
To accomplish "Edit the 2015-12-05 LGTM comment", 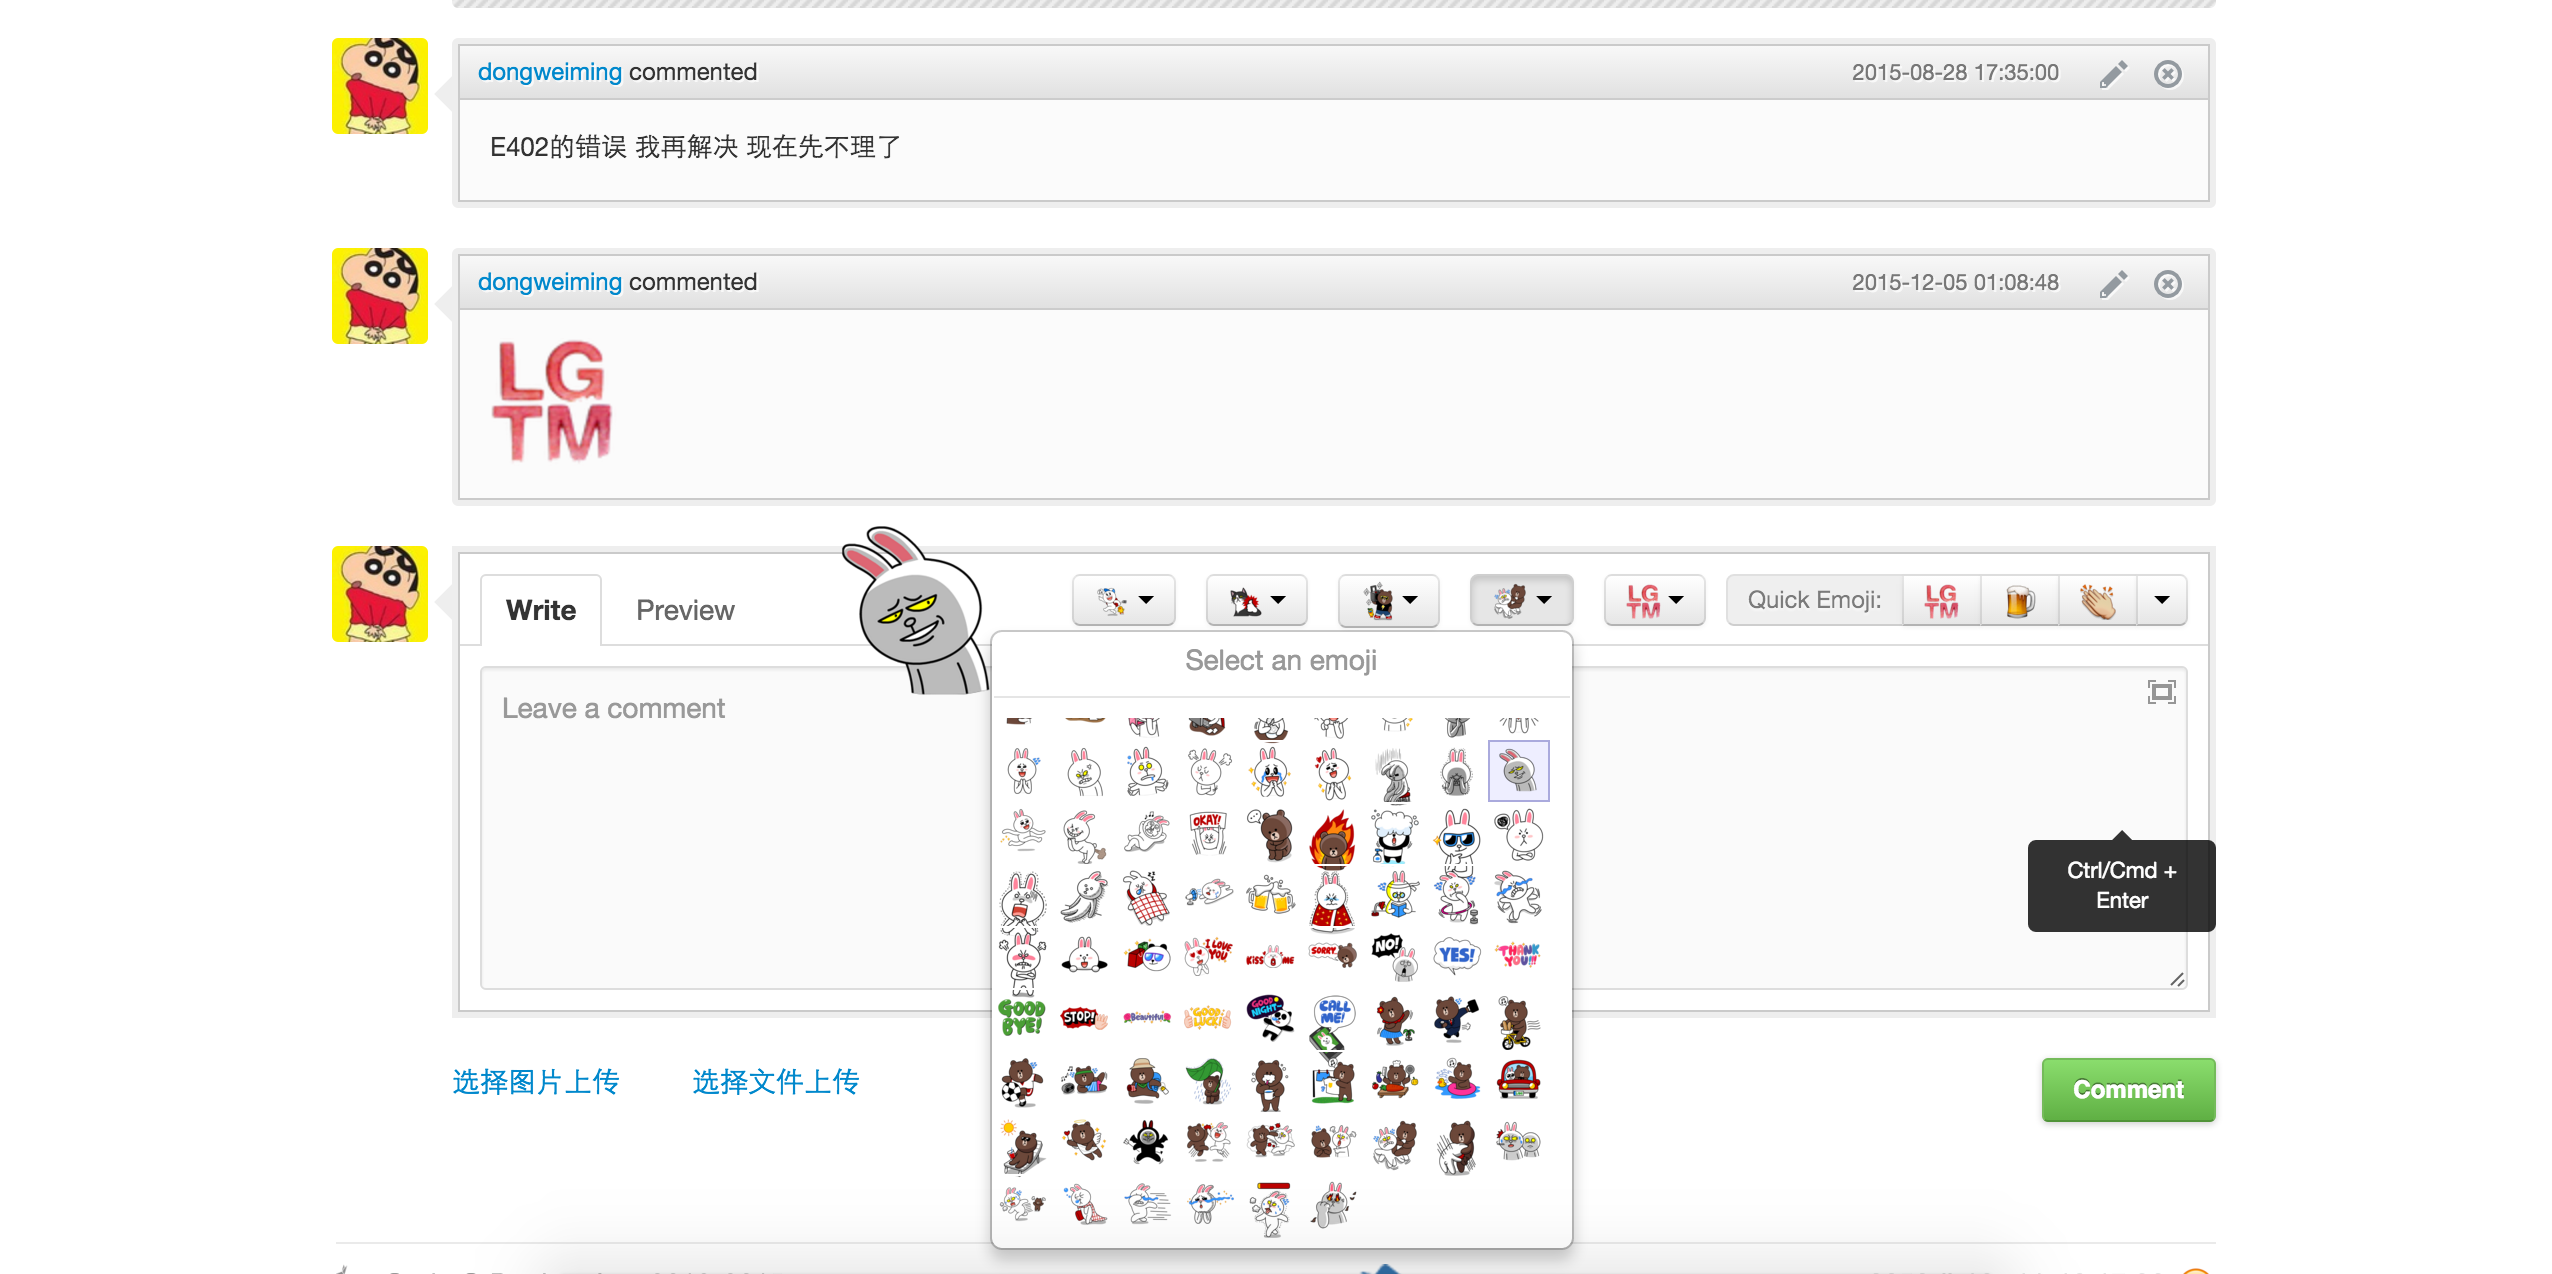I will (x=2113, y=284).
